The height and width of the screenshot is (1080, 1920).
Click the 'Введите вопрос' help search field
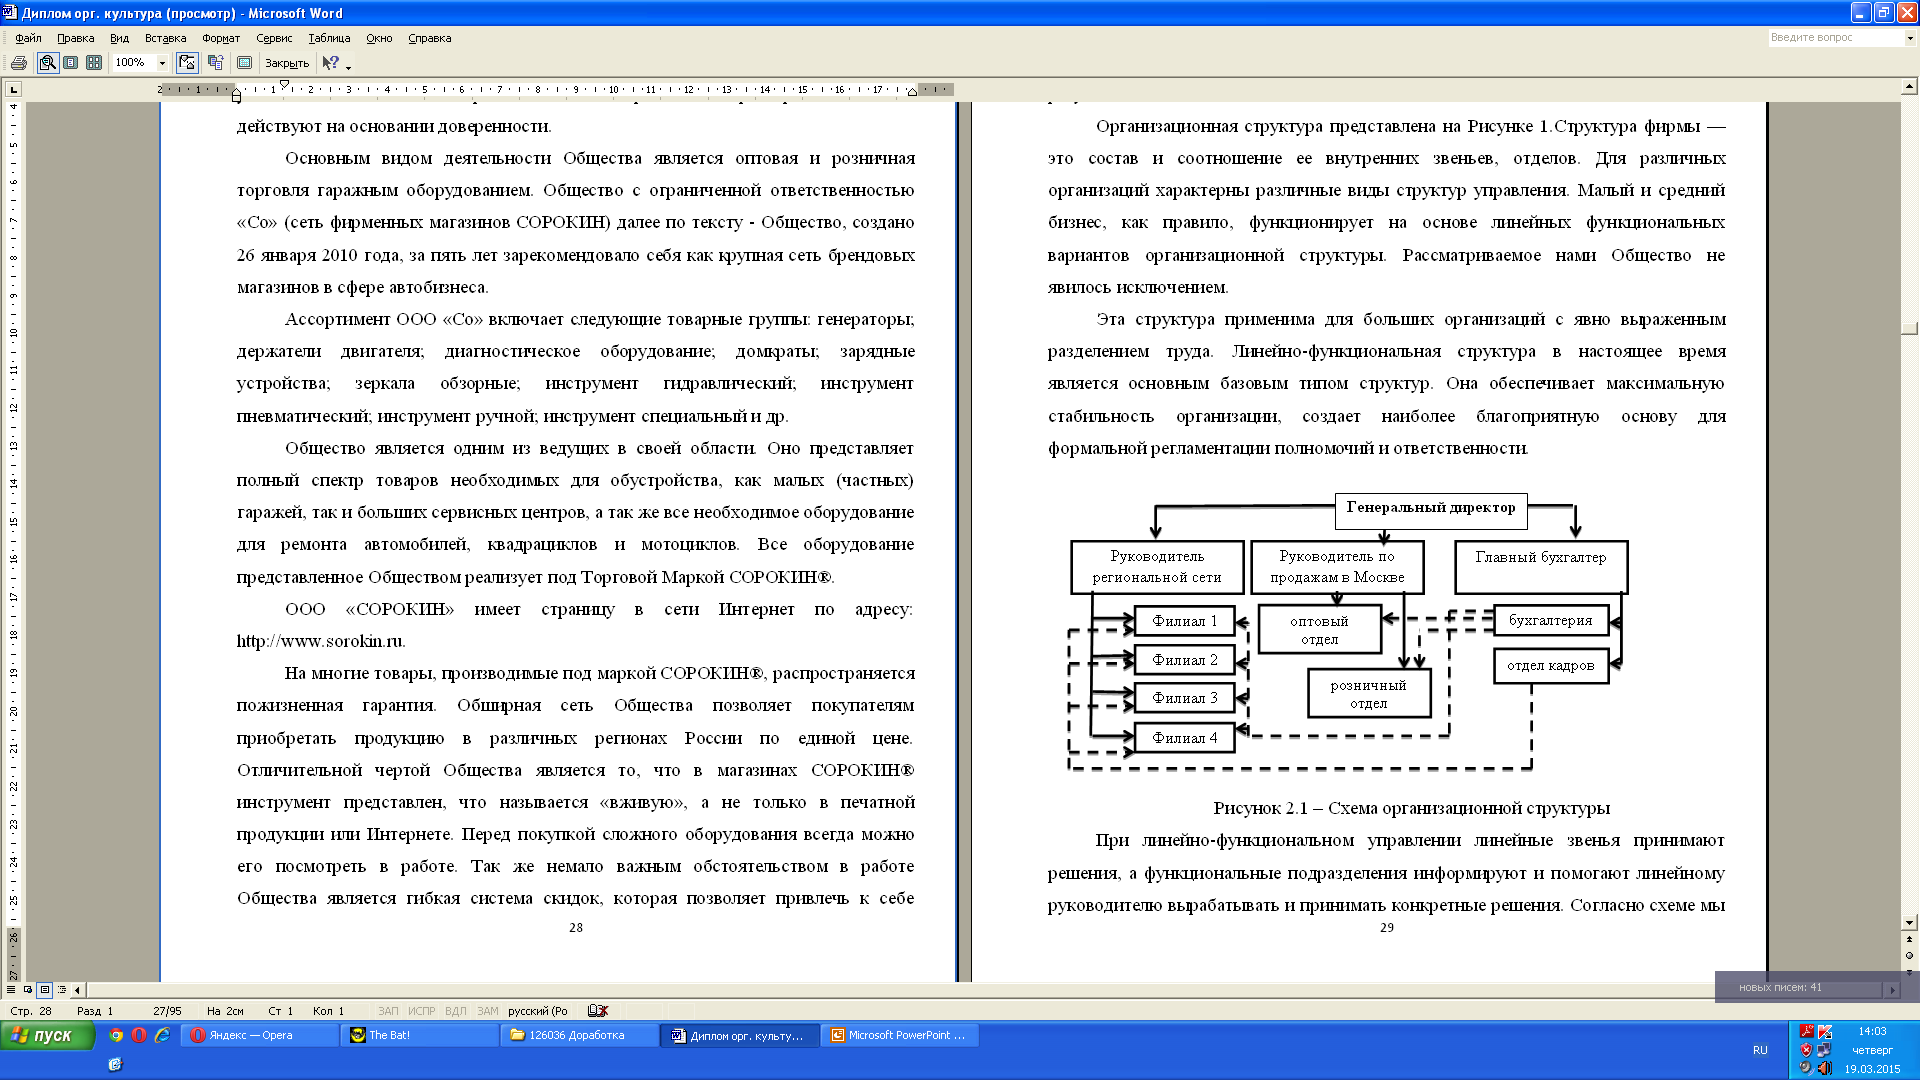1836,38
